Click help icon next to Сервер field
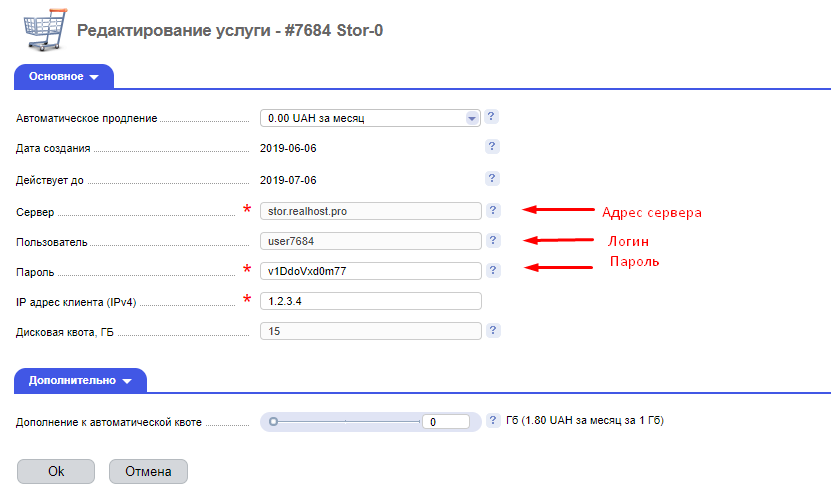Screen dimensions: 831x501 point(493,210)
